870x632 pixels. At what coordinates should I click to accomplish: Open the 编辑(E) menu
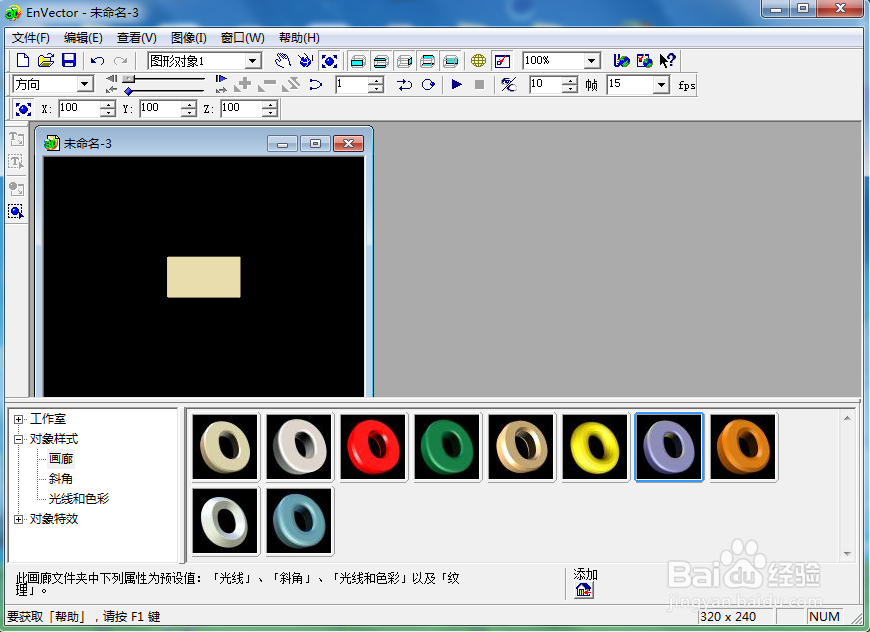(83, 38)
